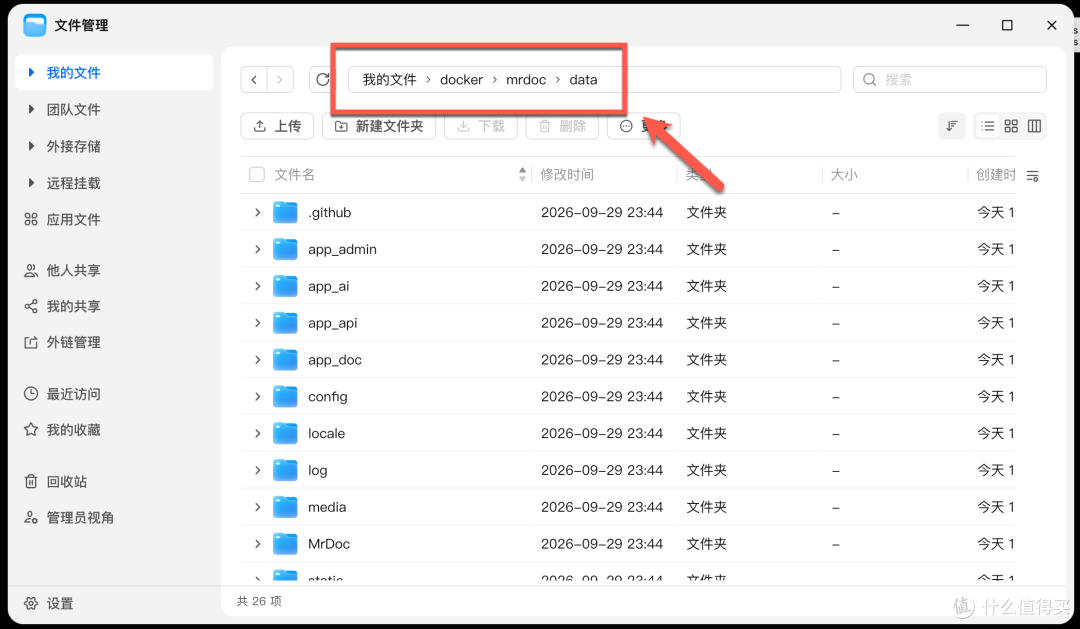Click the File Management app icon
Screen dimensions: 1080x629
click(34, 25)
